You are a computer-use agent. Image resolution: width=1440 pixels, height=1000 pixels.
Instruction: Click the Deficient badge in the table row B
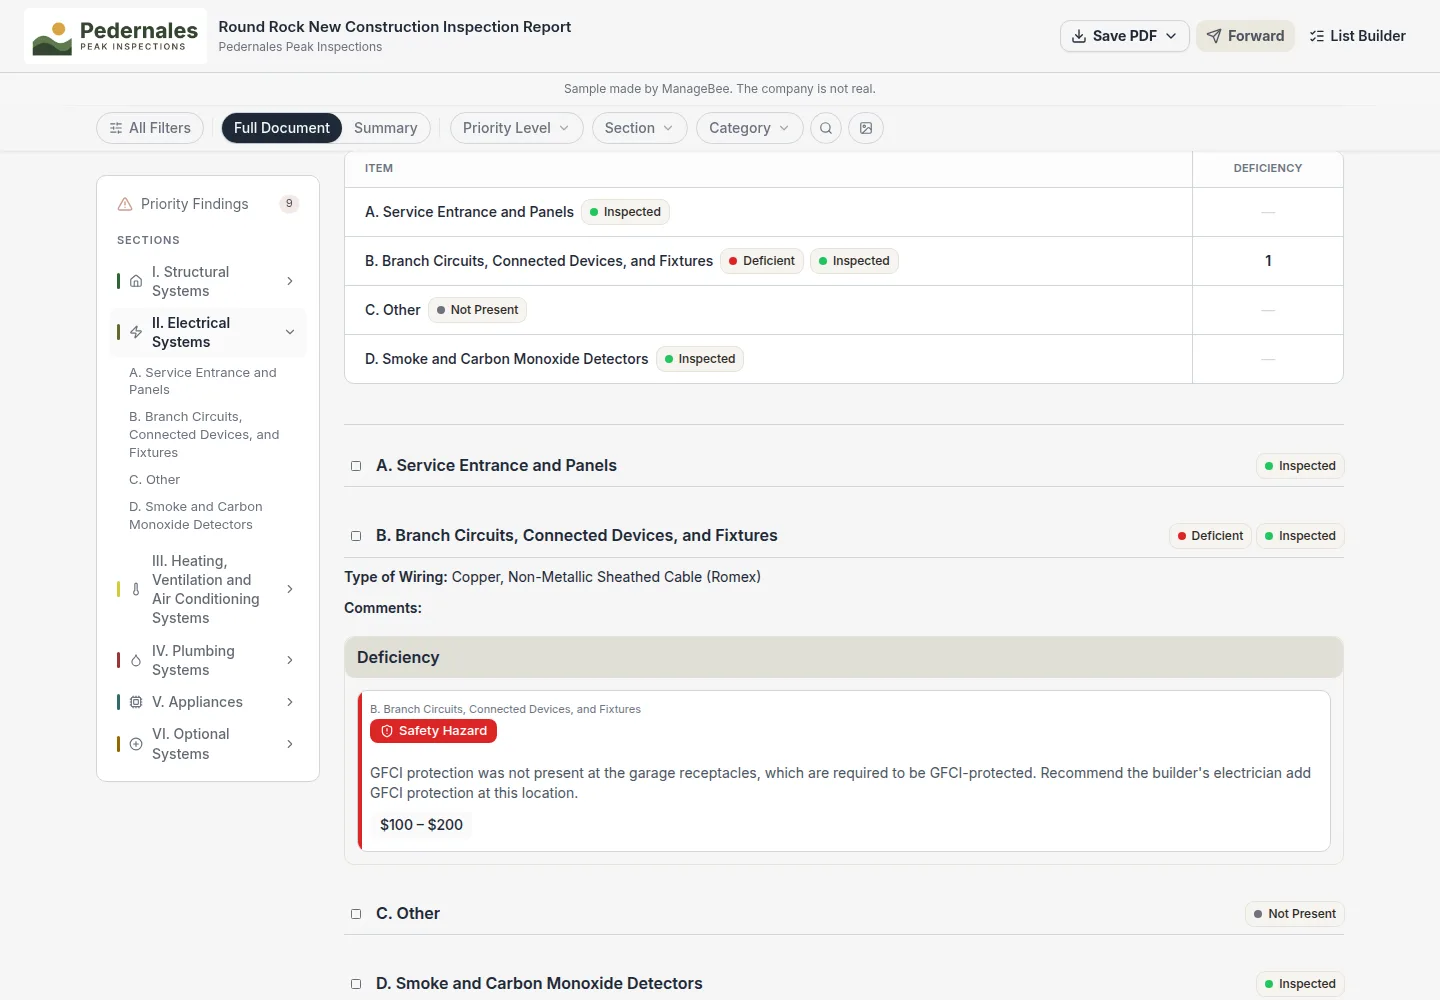(x=762, y=261)
